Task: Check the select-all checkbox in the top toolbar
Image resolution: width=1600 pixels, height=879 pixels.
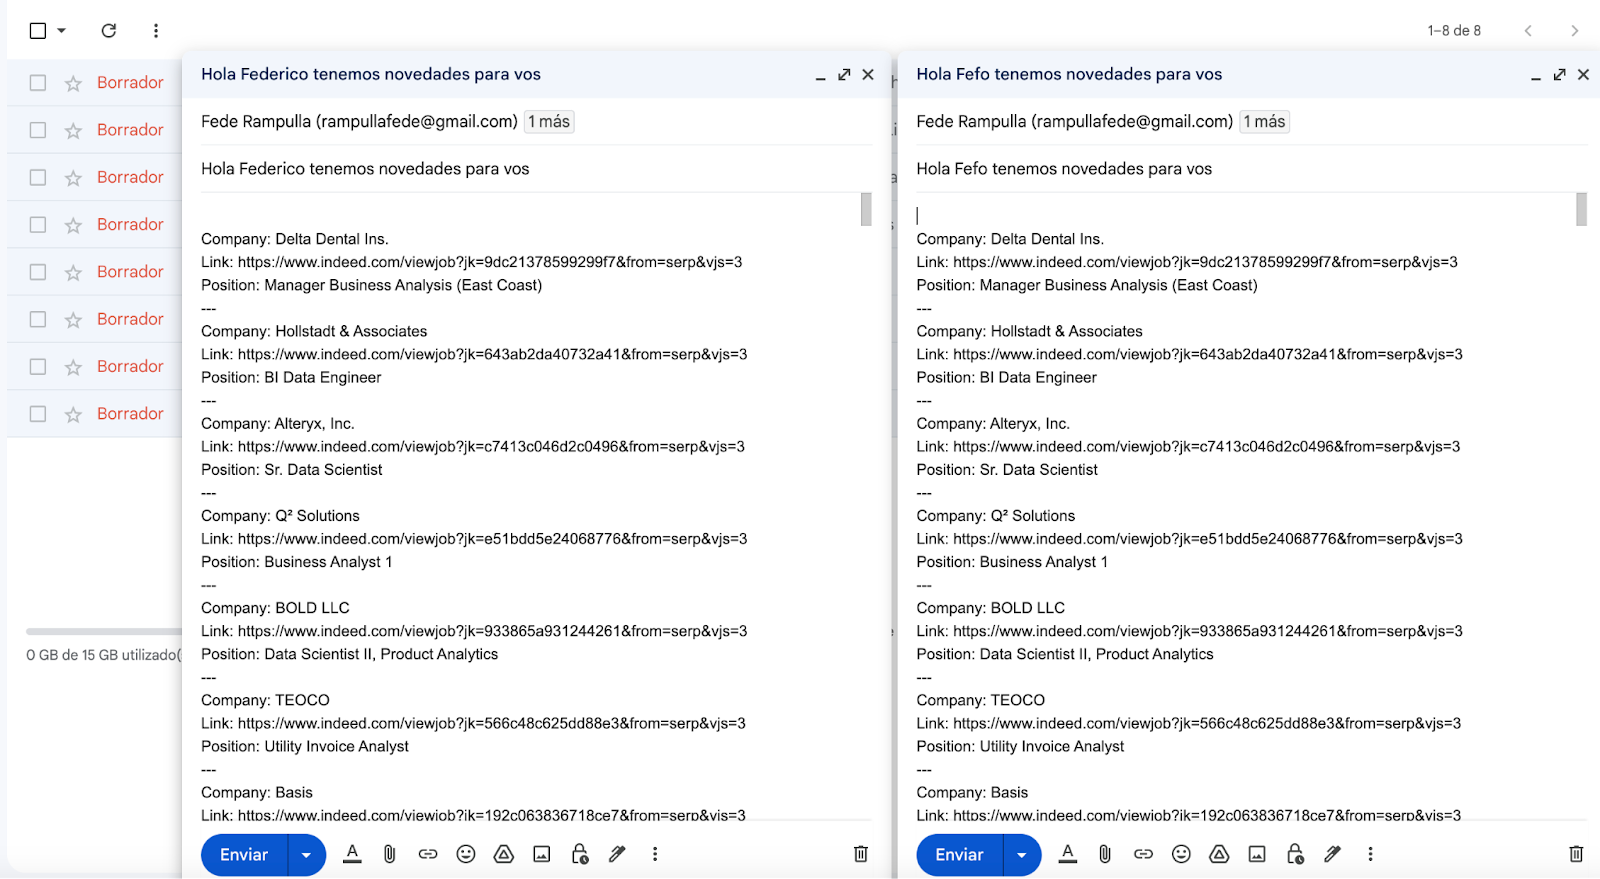Action: pos(38,31)
